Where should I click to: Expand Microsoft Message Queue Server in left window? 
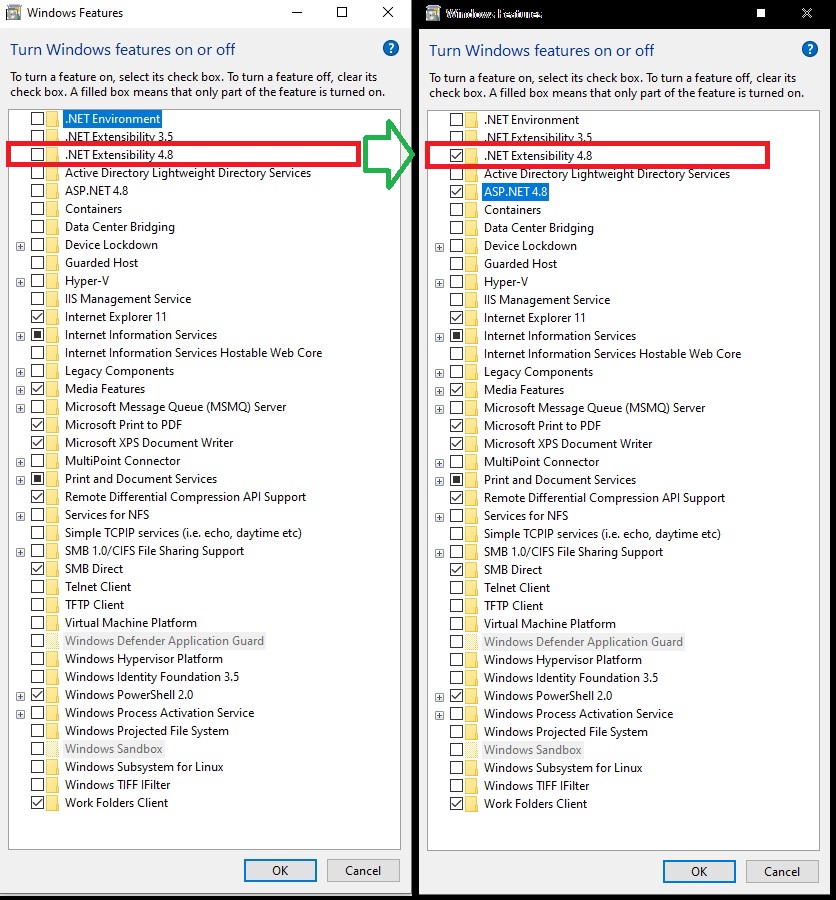click(x=21, y=409)
